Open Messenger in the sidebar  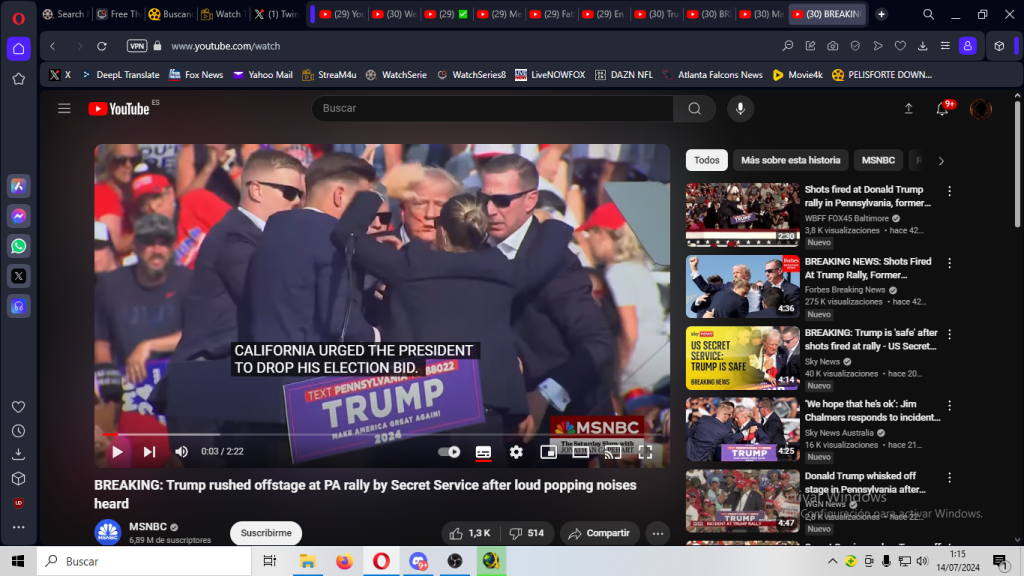18,216
